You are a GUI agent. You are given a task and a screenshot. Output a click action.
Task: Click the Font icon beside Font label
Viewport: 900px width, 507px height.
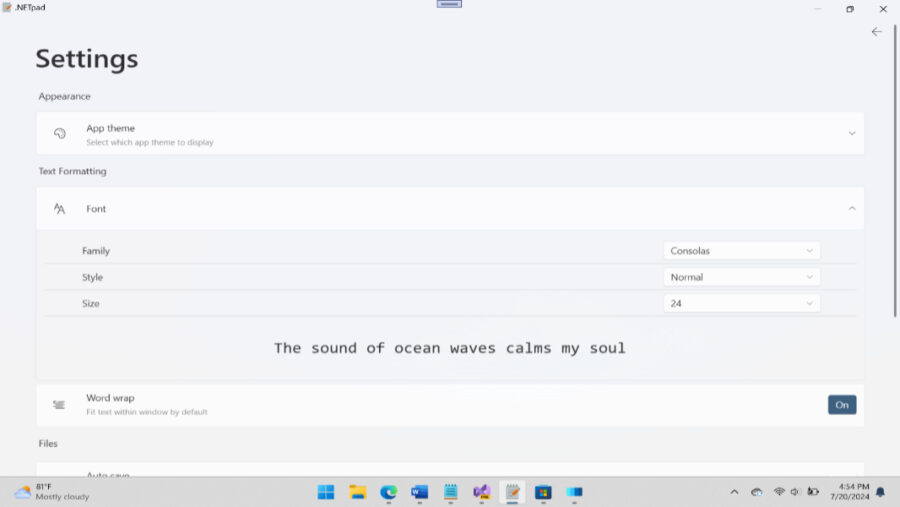pos(60,209)
